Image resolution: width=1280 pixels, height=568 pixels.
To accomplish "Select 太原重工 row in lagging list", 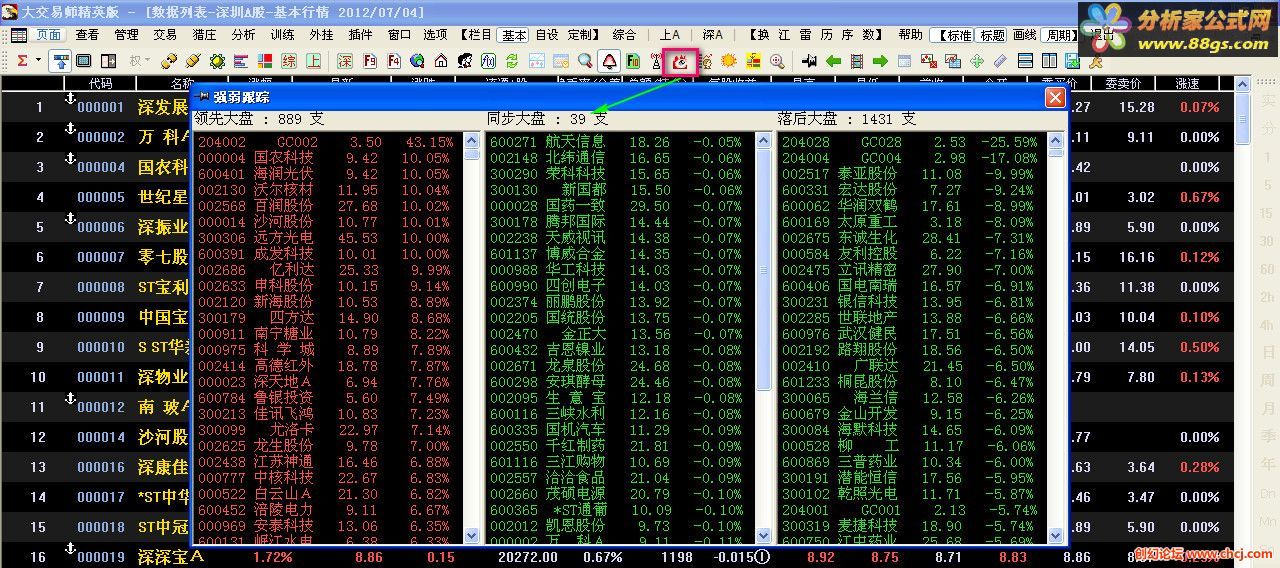I will click(910, 222).
